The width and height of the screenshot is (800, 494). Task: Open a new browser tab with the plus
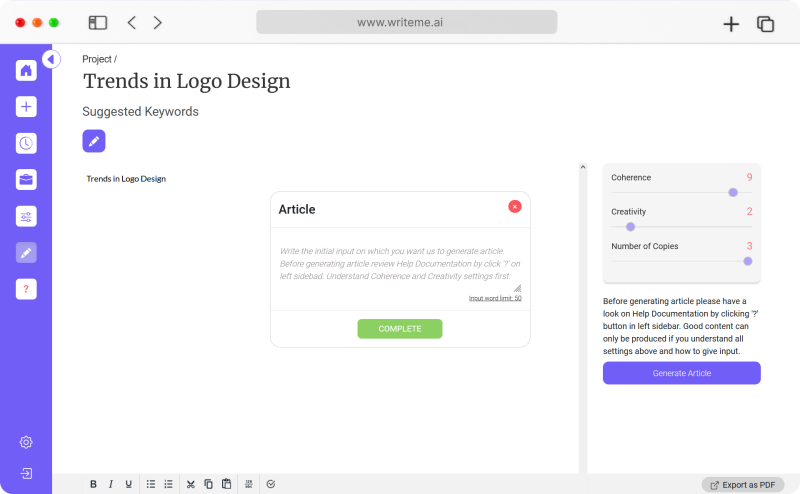731,24
